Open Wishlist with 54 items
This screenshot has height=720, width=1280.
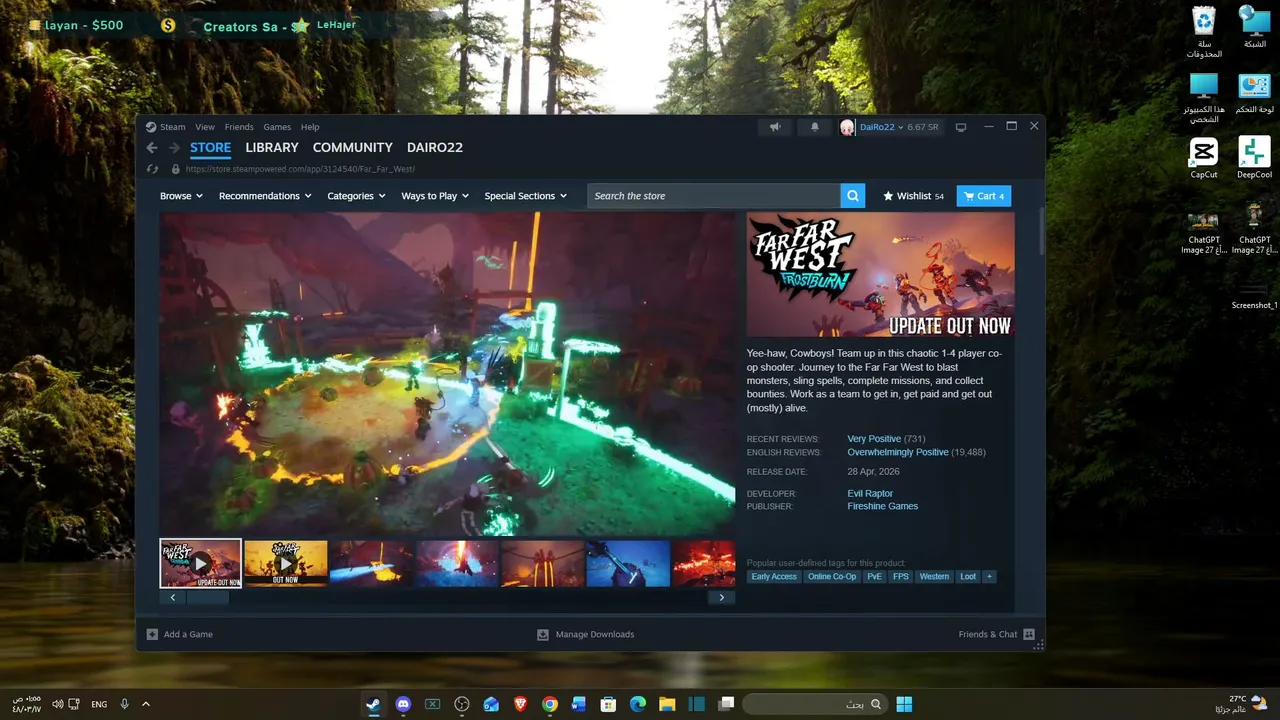[x=913, y=196]
